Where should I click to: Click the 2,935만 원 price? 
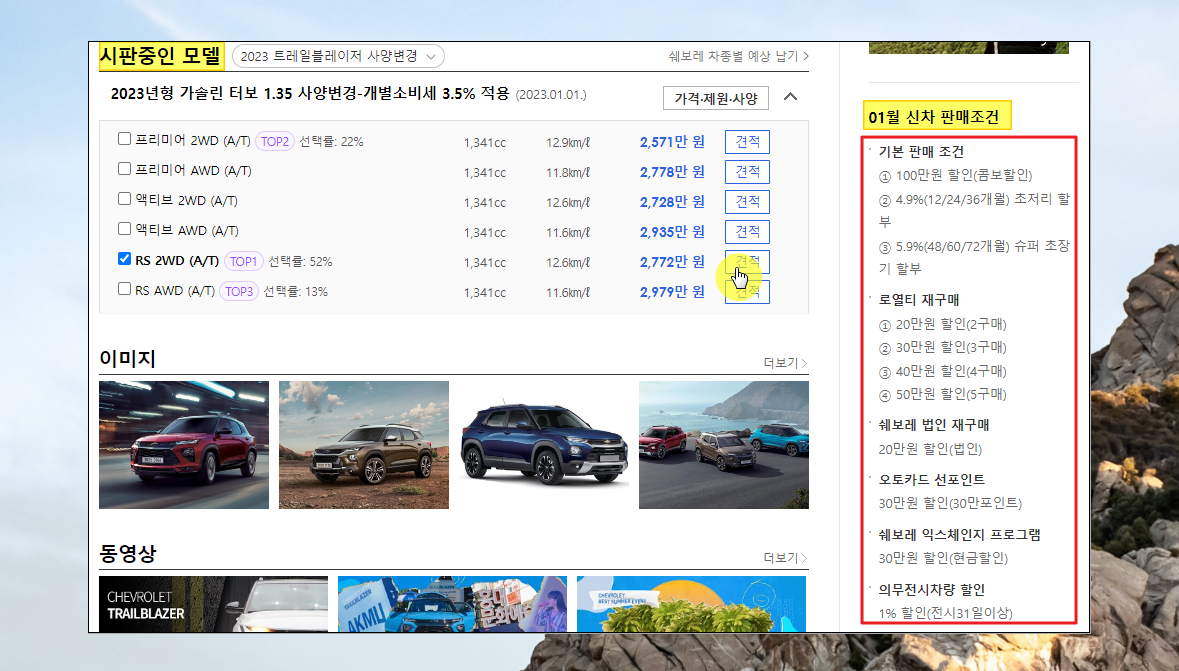coord(672,232)
